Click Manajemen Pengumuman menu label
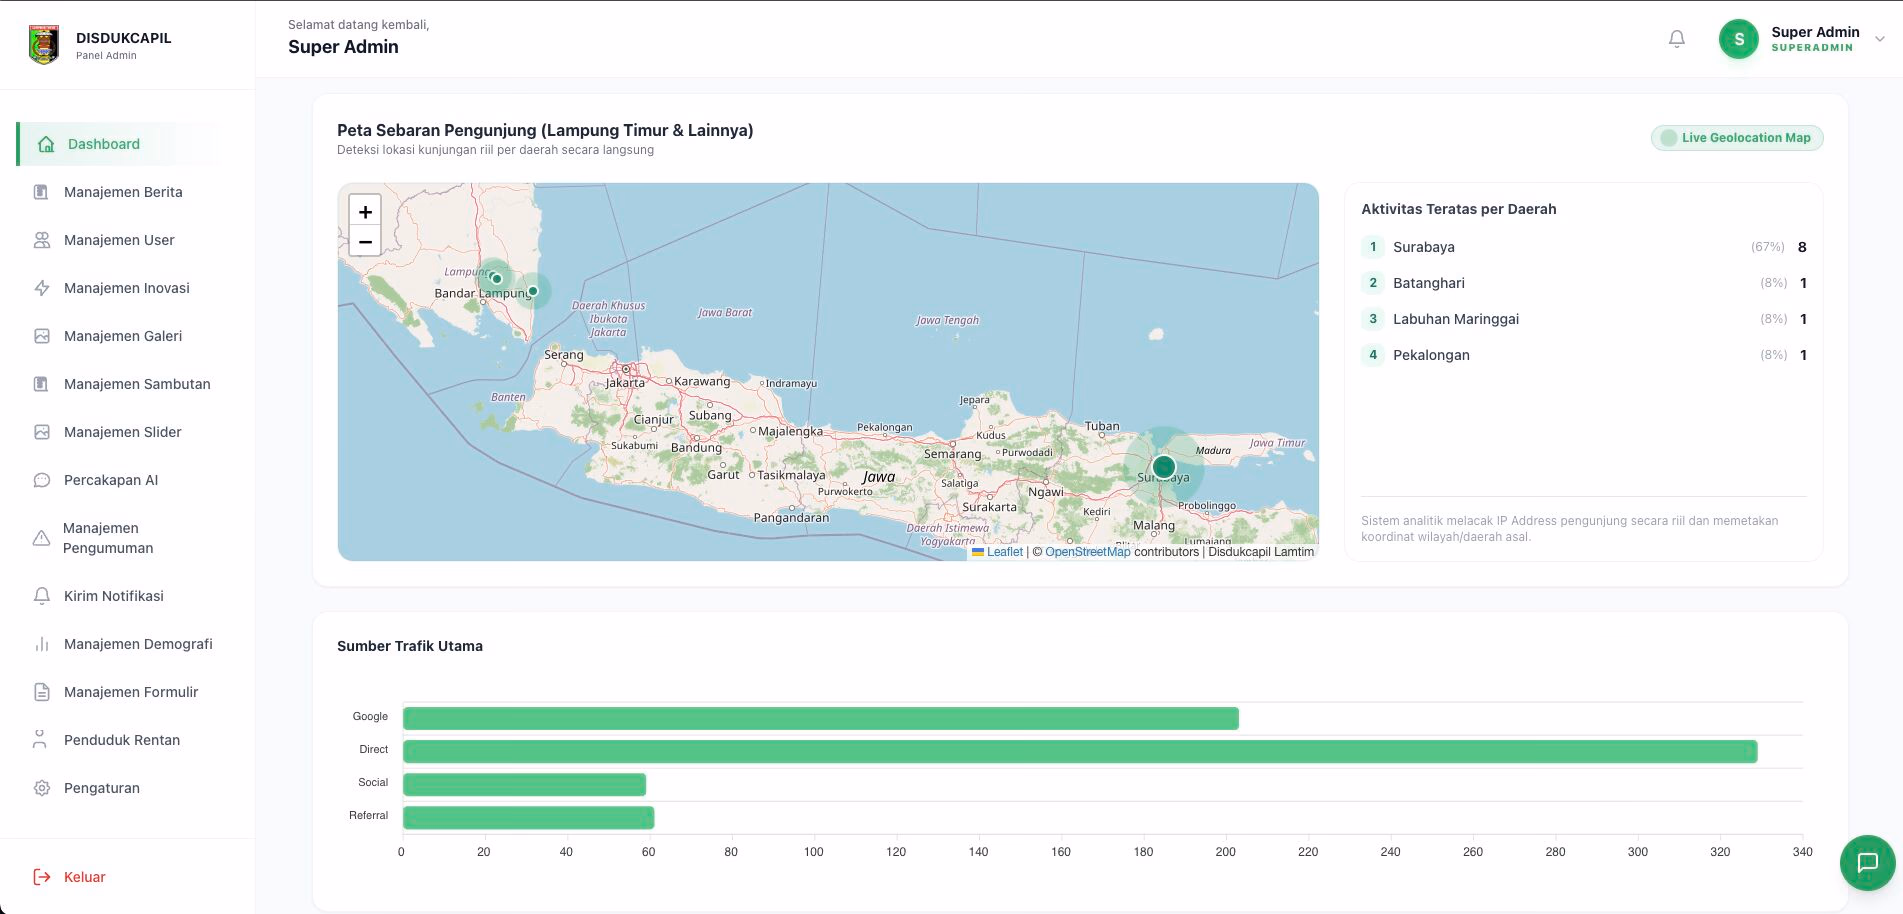Image resolution: width=1903 pixels, height=914 pixels. [x=108, y=538]
